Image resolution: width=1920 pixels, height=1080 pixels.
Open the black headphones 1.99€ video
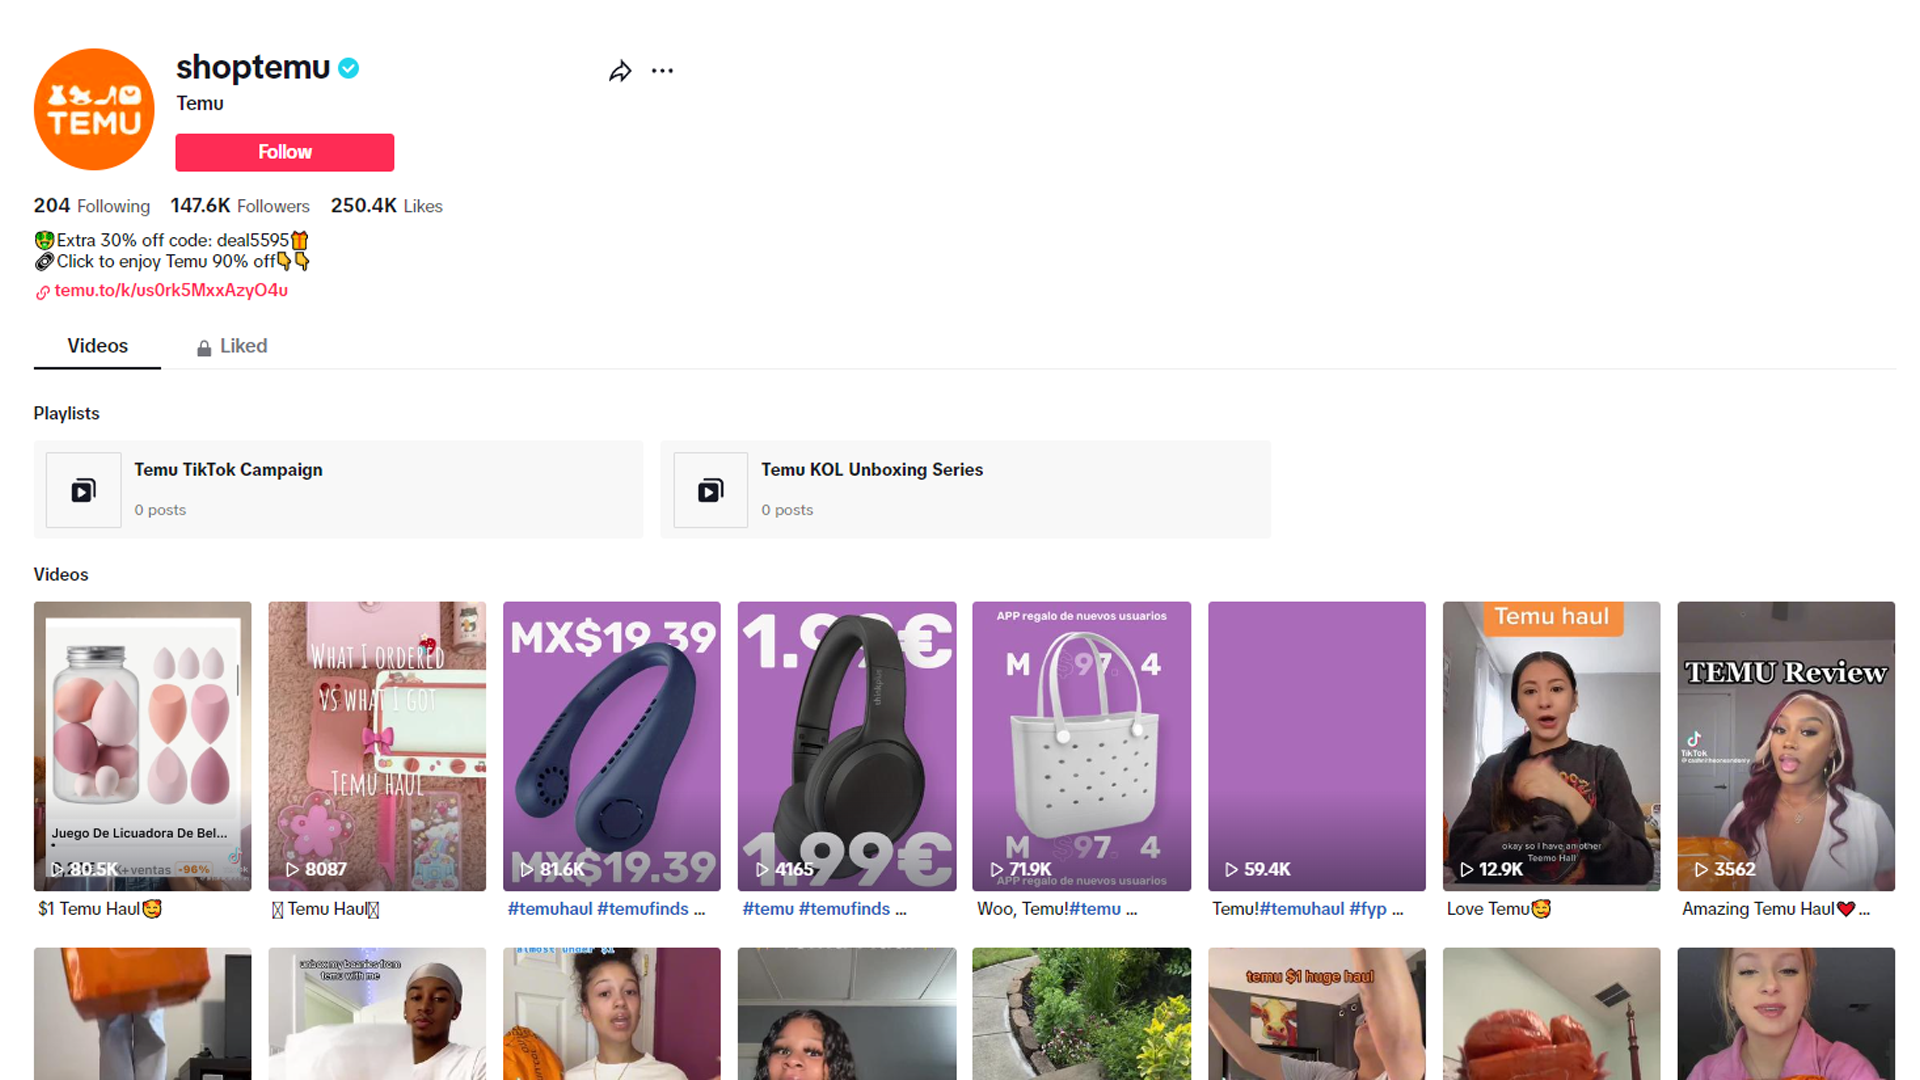846,745
